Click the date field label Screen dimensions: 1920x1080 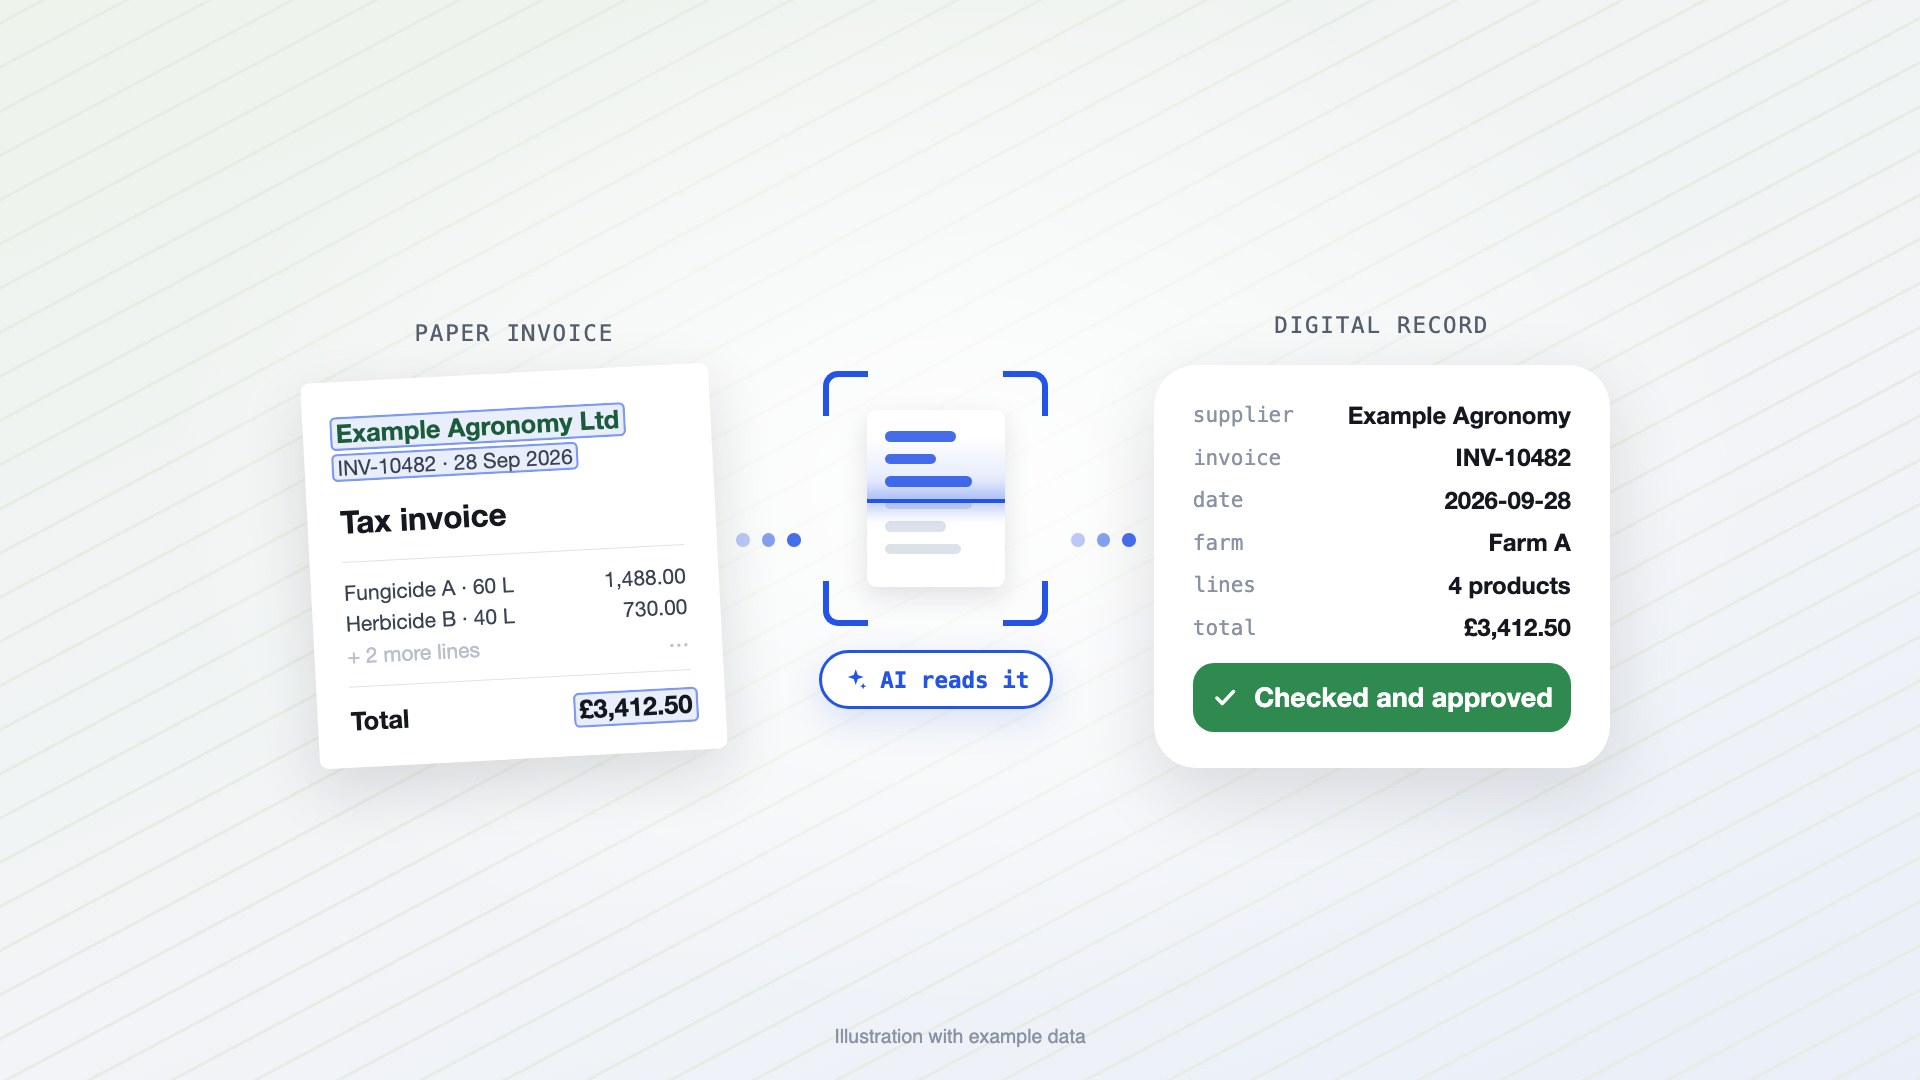(1218, 500)
